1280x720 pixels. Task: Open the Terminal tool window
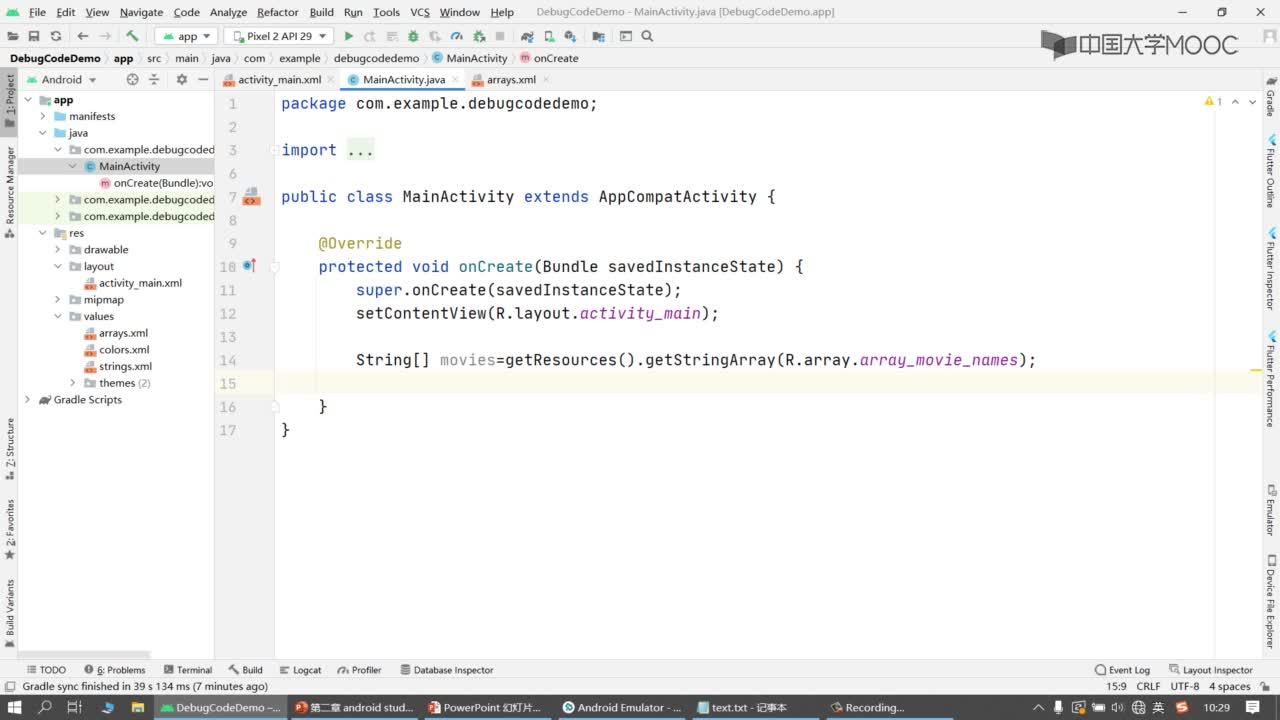(x=187, y=670)
